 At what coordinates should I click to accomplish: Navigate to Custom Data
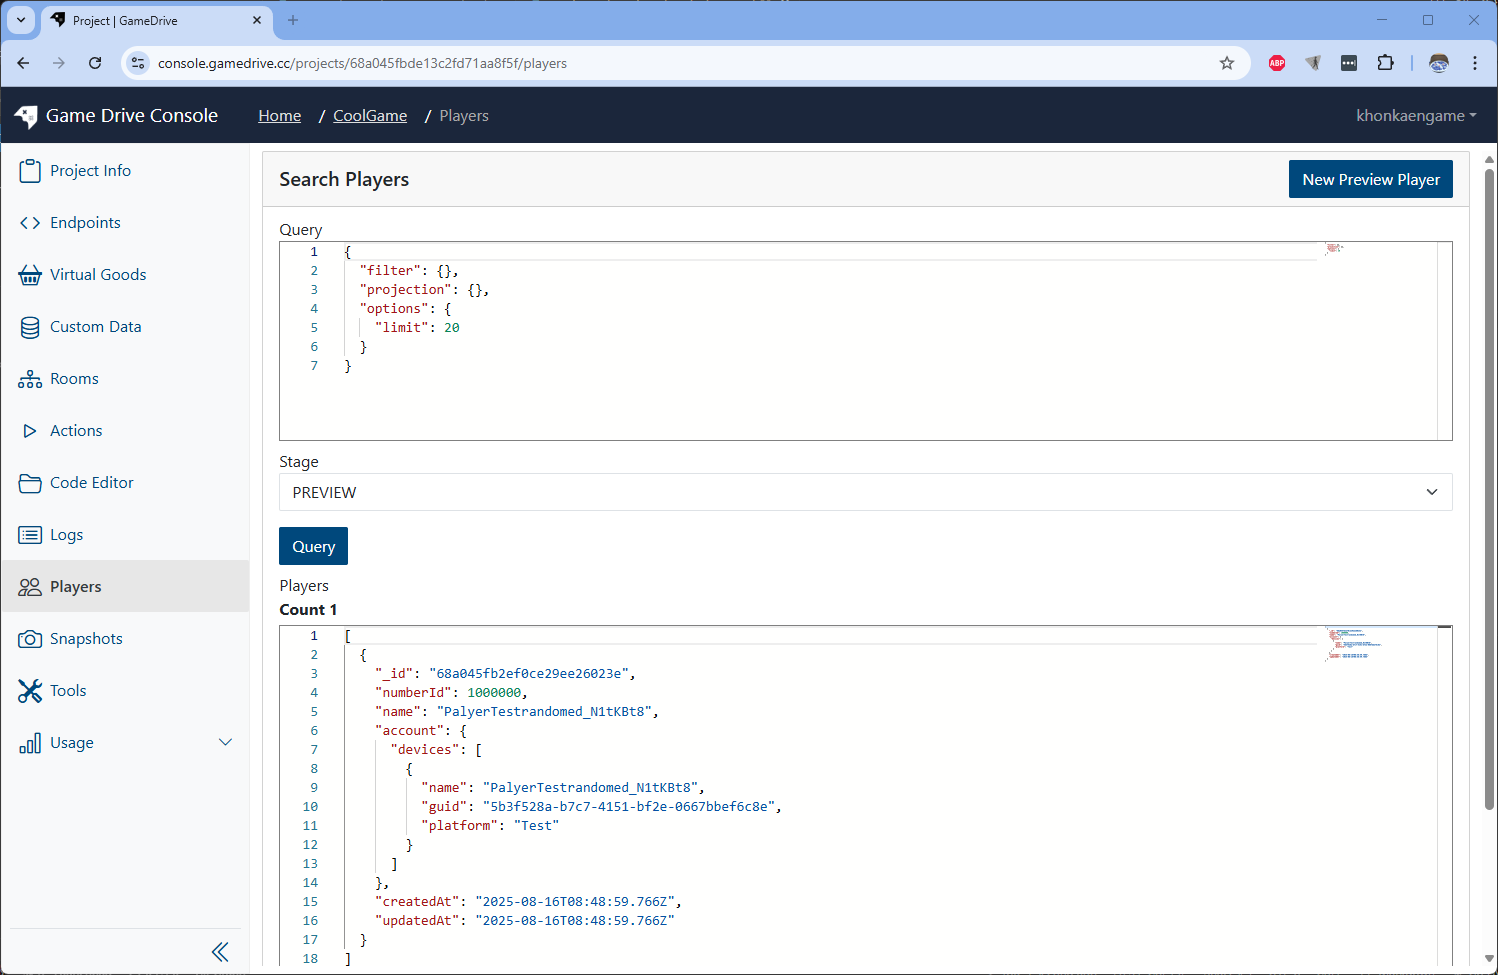95,326
